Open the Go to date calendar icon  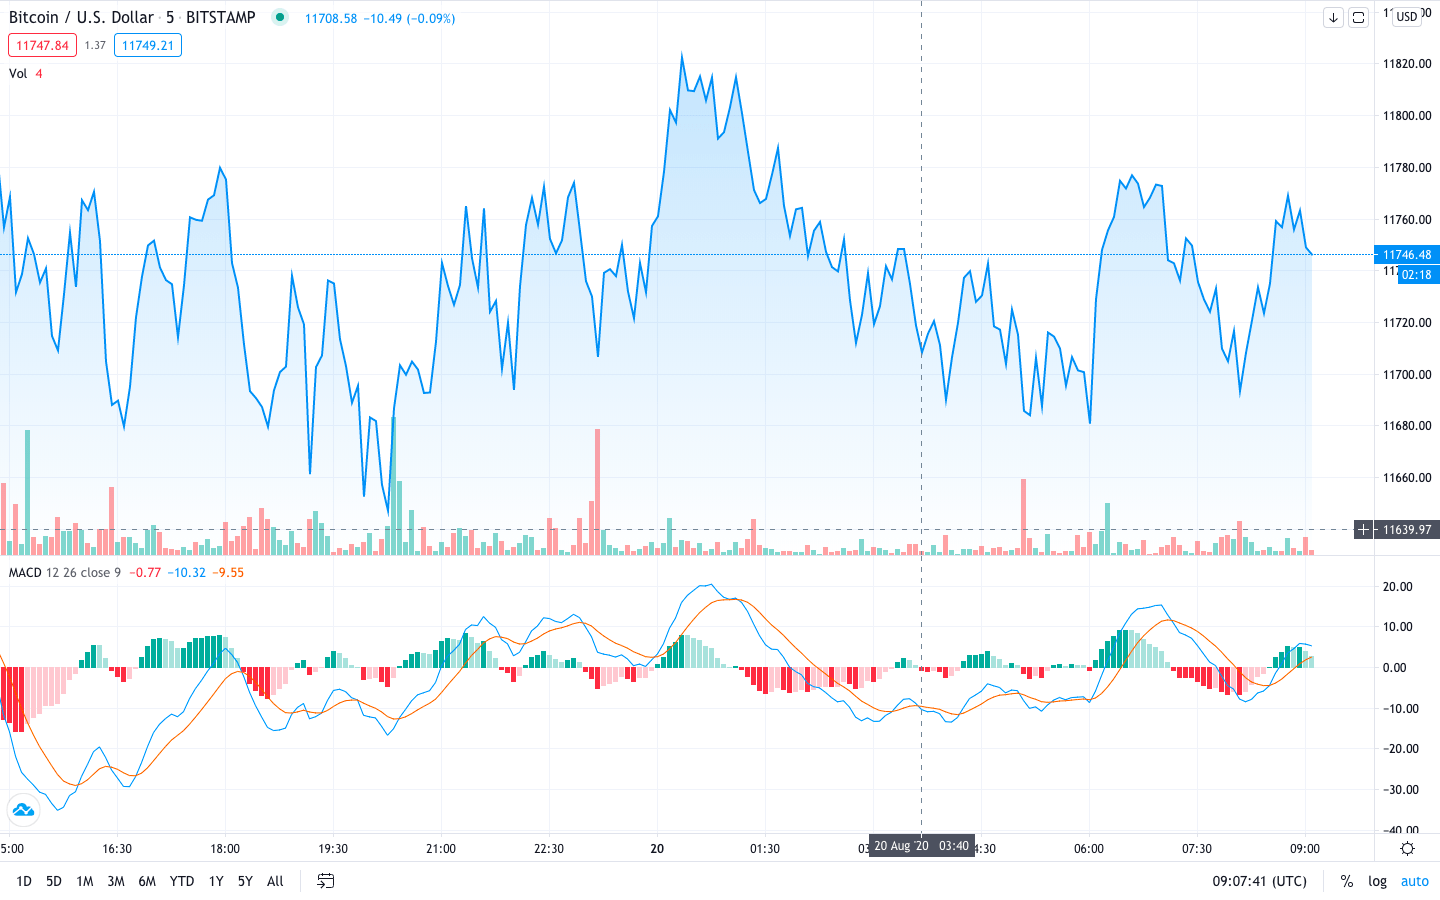[326, 881]
